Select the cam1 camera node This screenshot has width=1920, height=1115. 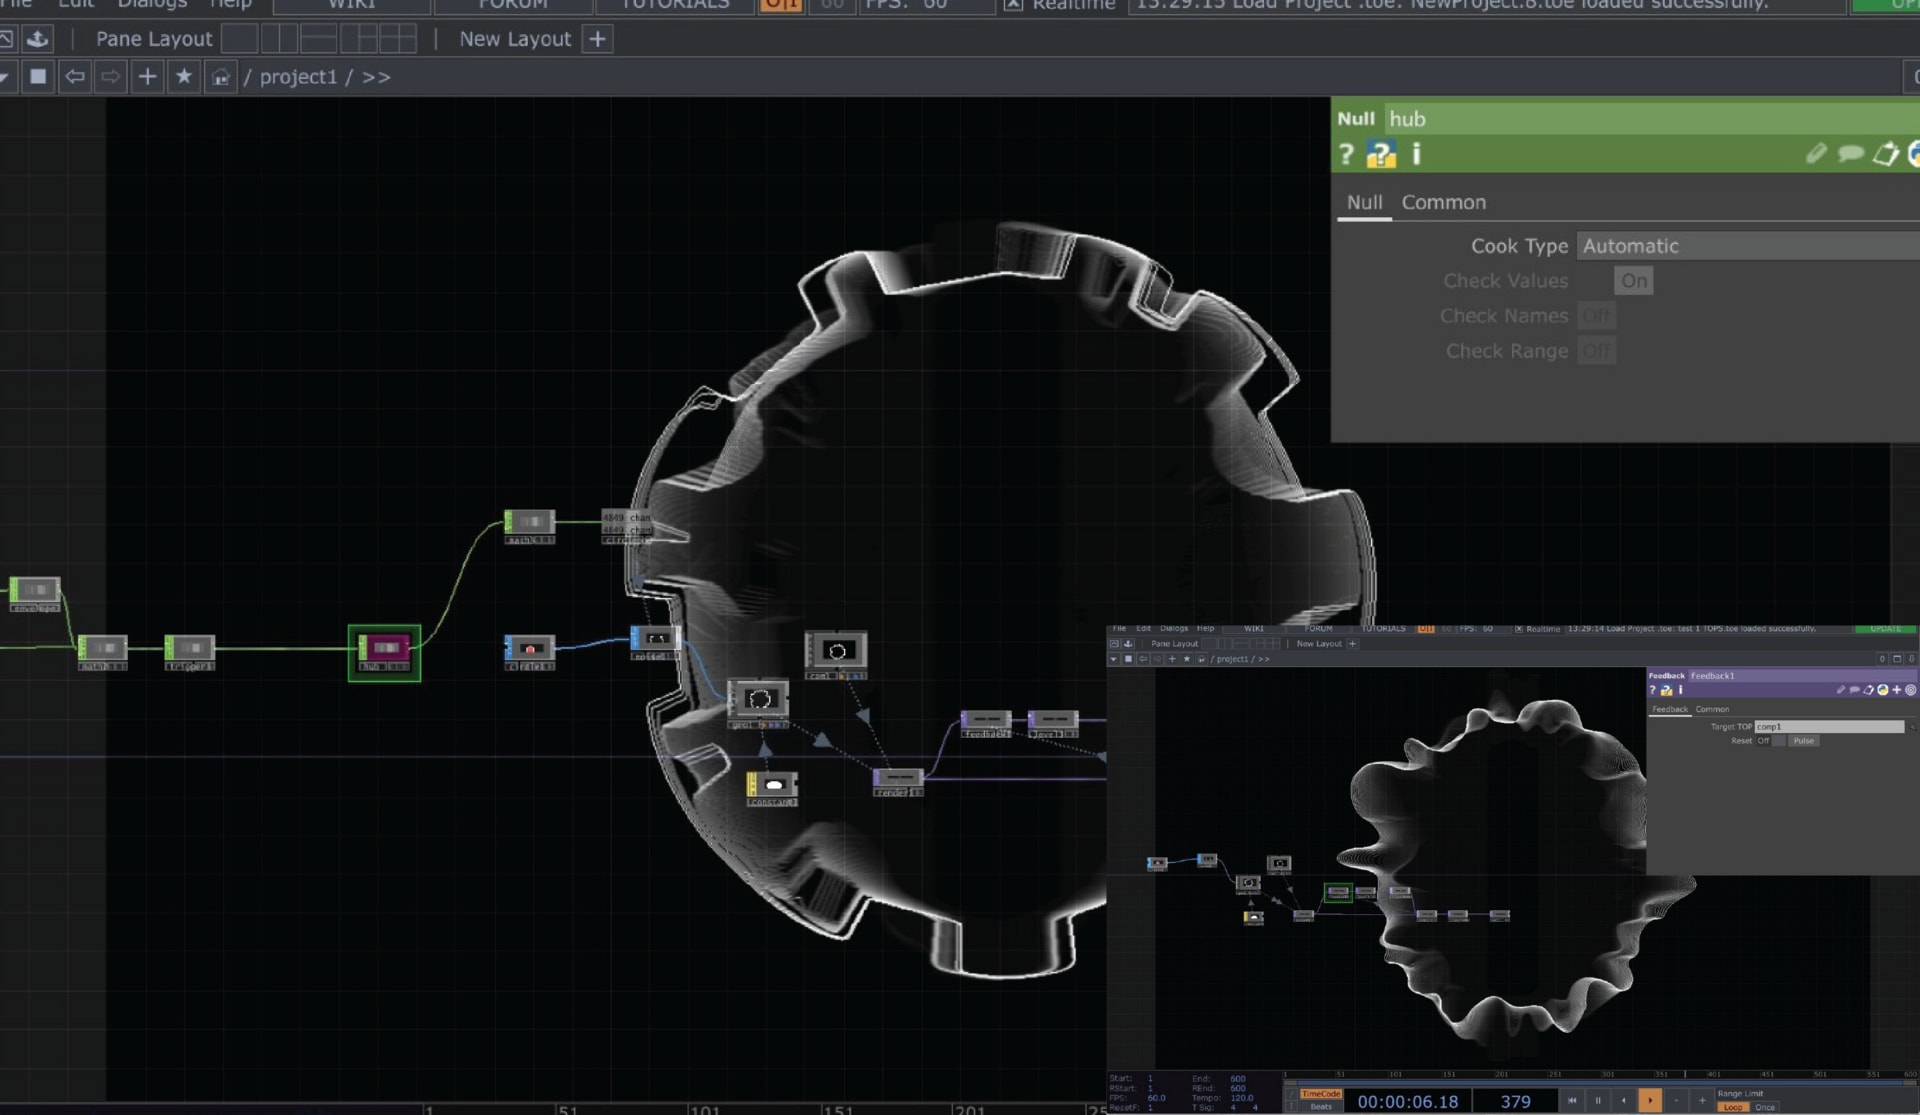[x=836, y=654]
